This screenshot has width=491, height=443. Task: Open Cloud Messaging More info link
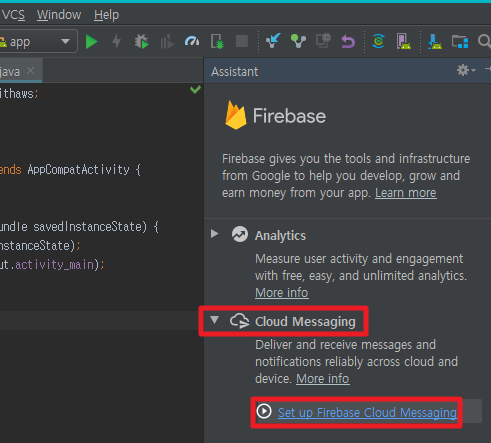[323, 379]
